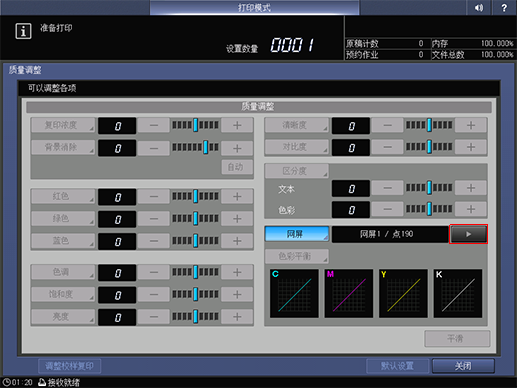Open the black K tone curve thumbnail
517x388 pixels.
coord(458,293)
